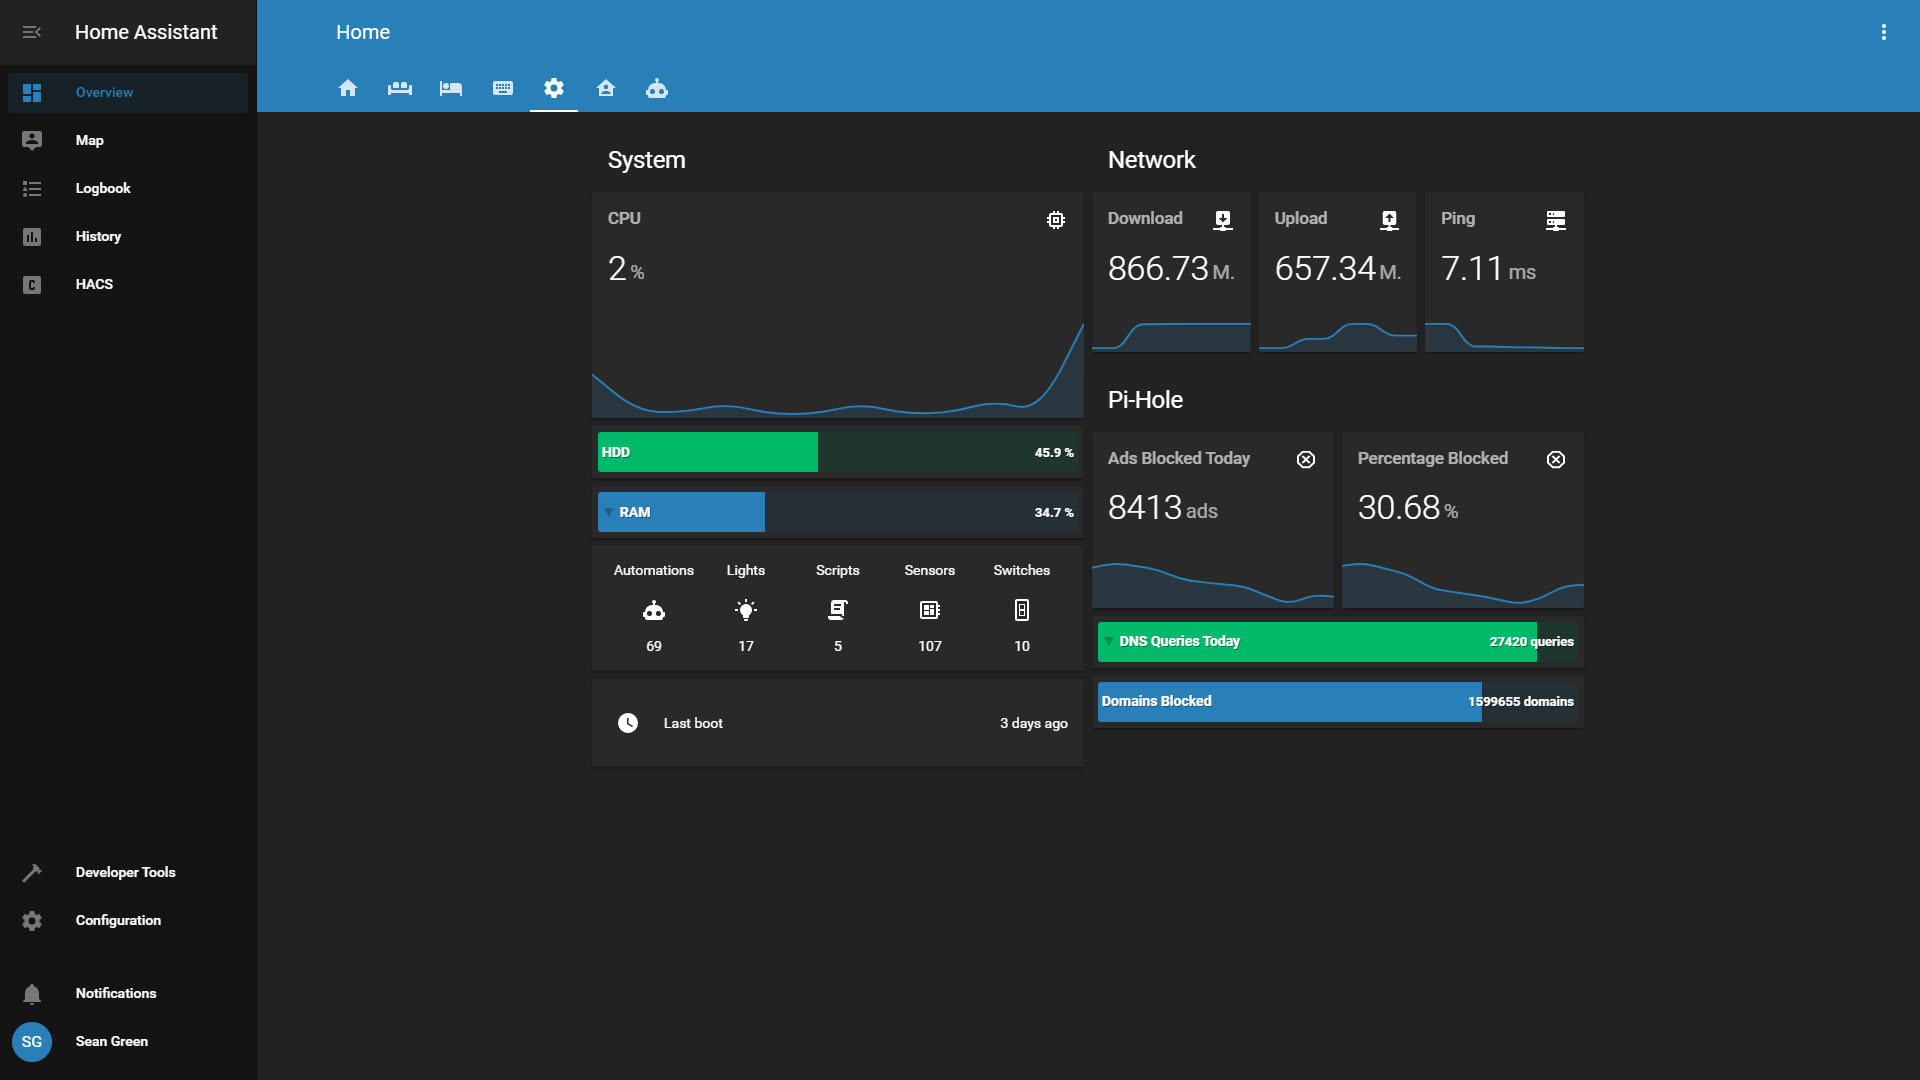This screenshot has width=1920, height=1080.
Task: Click the Lights count 17
Action: tap(746, 646)
